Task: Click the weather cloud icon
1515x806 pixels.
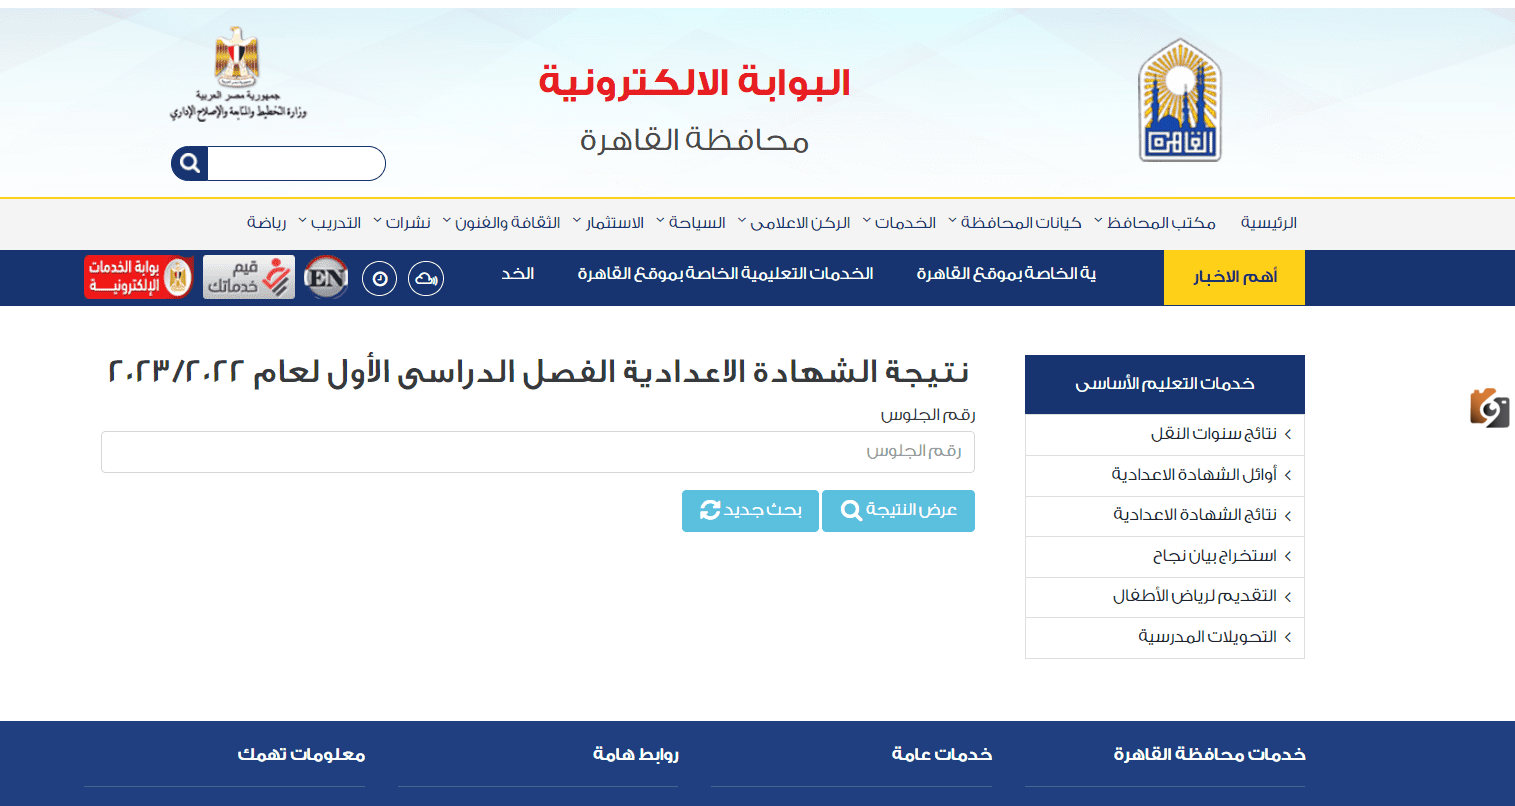Action: (426, 278)
